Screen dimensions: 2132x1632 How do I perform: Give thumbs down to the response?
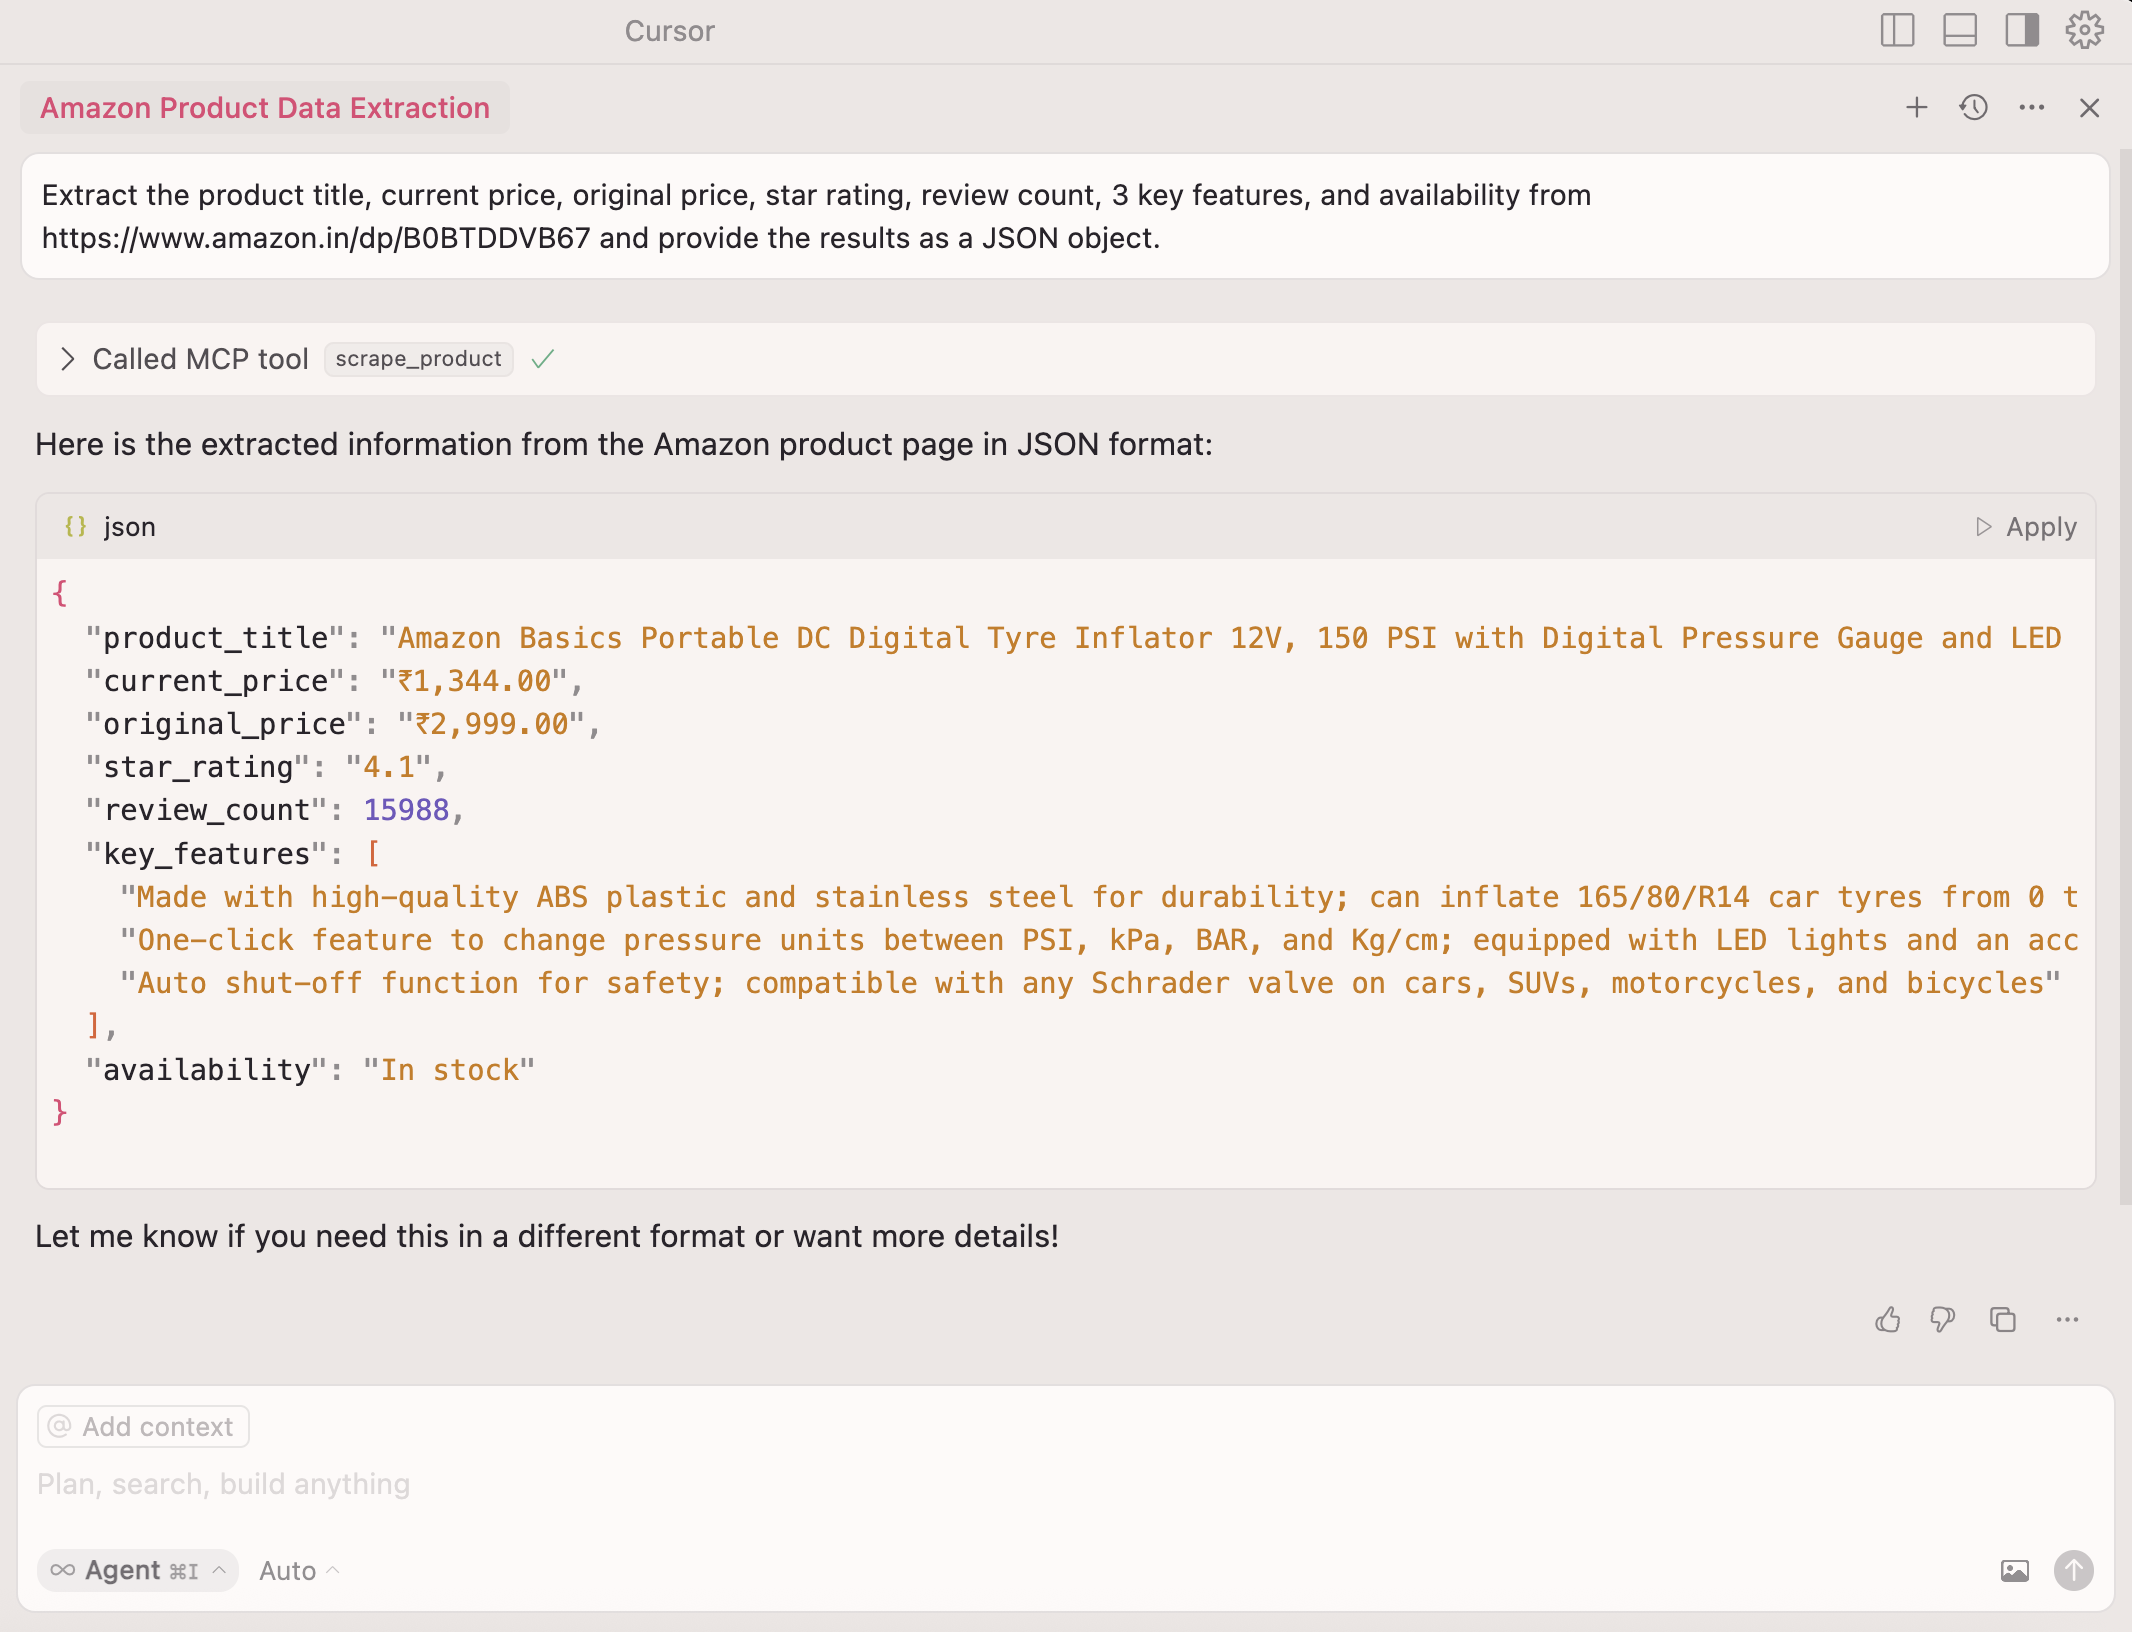coord(1942,1320)
